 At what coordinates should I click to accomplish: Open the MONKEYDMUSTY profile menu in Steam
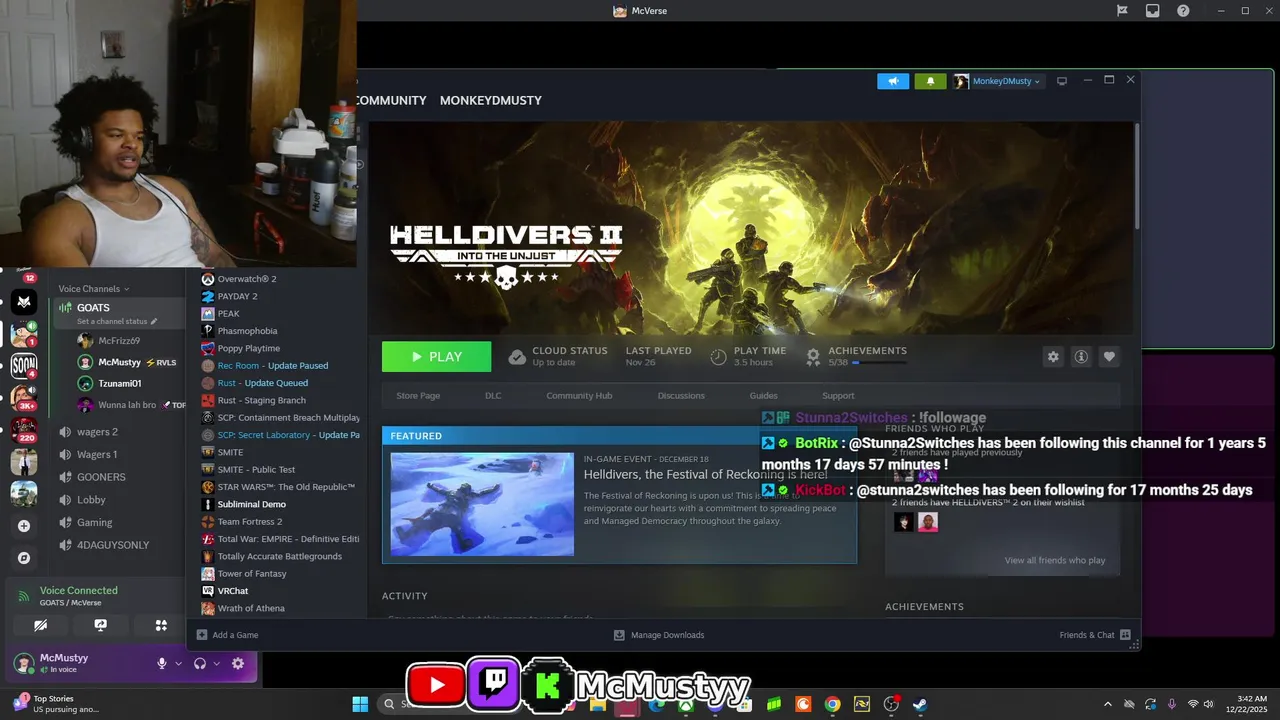coord(491,100)
